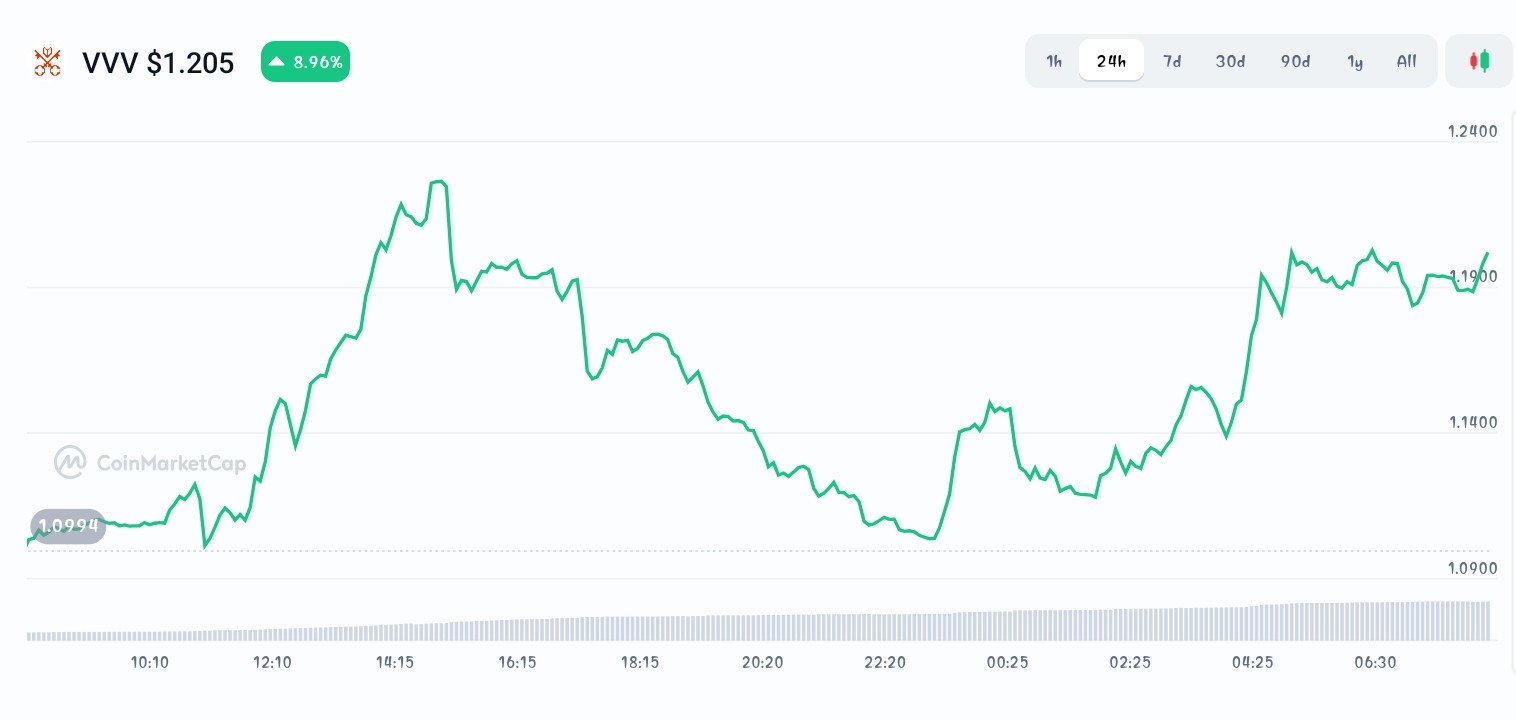Click the current price label 1.1900

[1472, 276]
